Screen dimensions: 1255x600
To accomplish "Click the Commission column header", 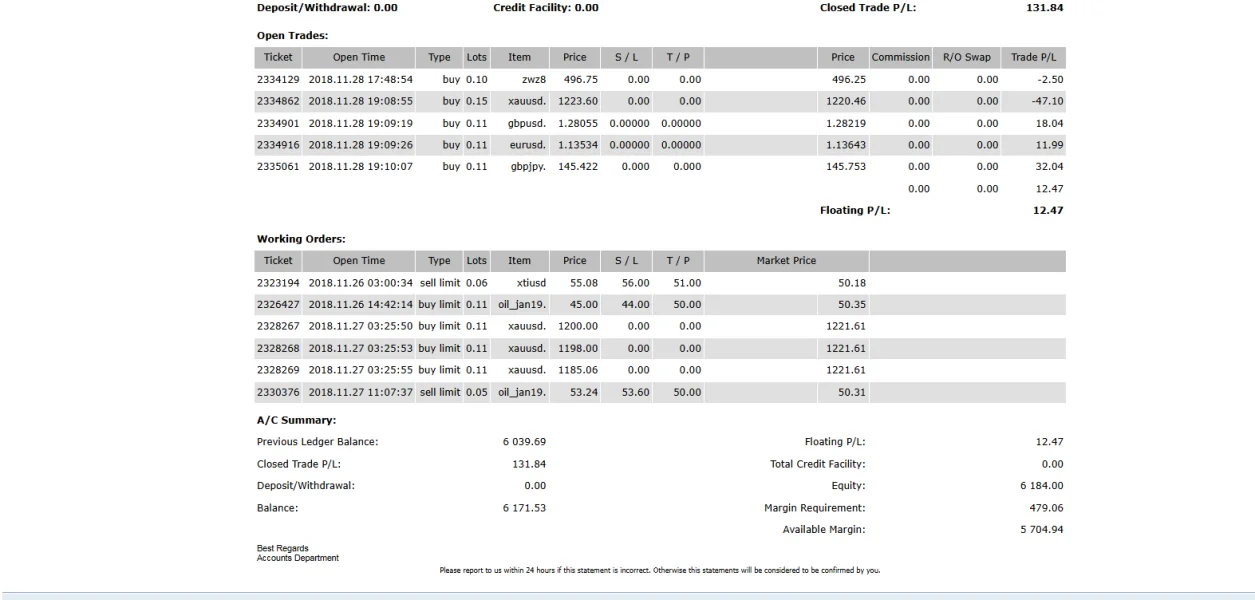I will click(x=901, y=57).
